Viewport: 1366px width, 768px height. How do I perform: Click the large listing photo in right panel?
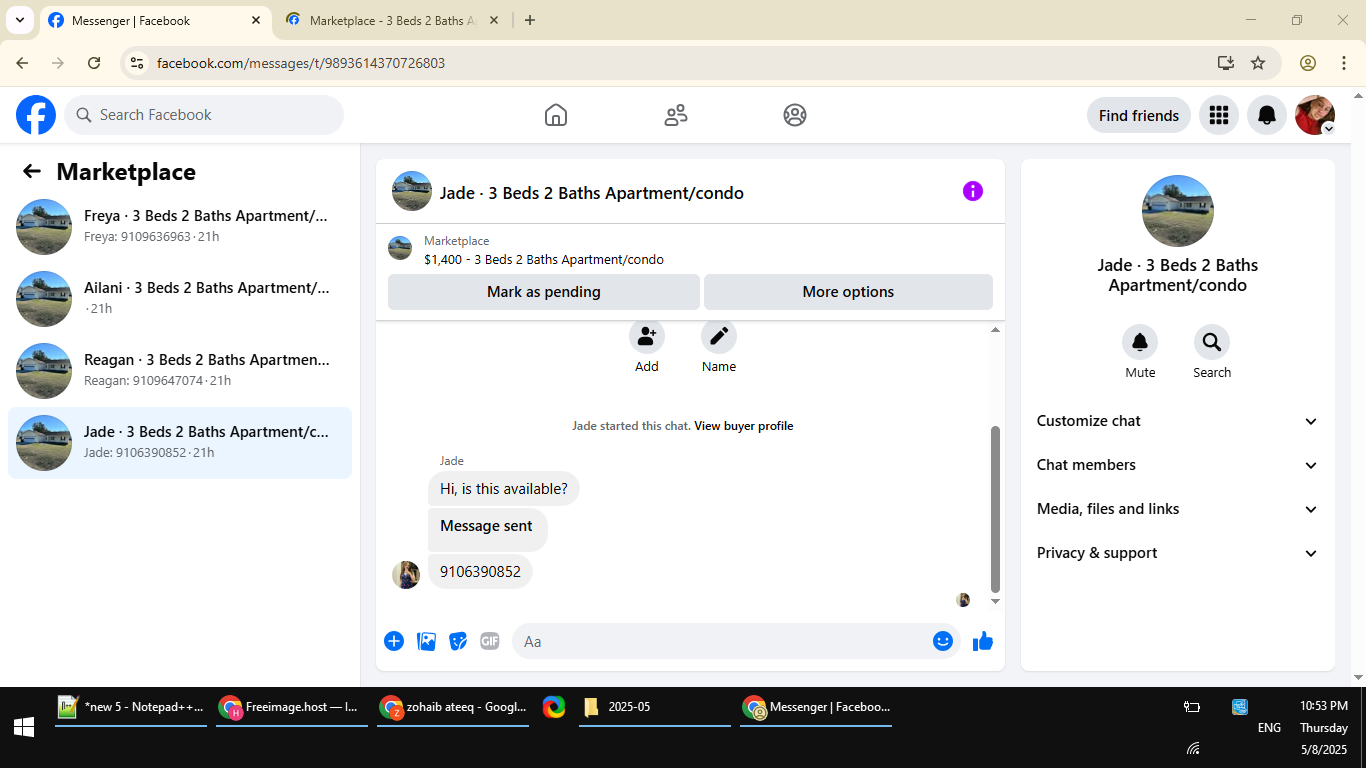(1178, 211)
